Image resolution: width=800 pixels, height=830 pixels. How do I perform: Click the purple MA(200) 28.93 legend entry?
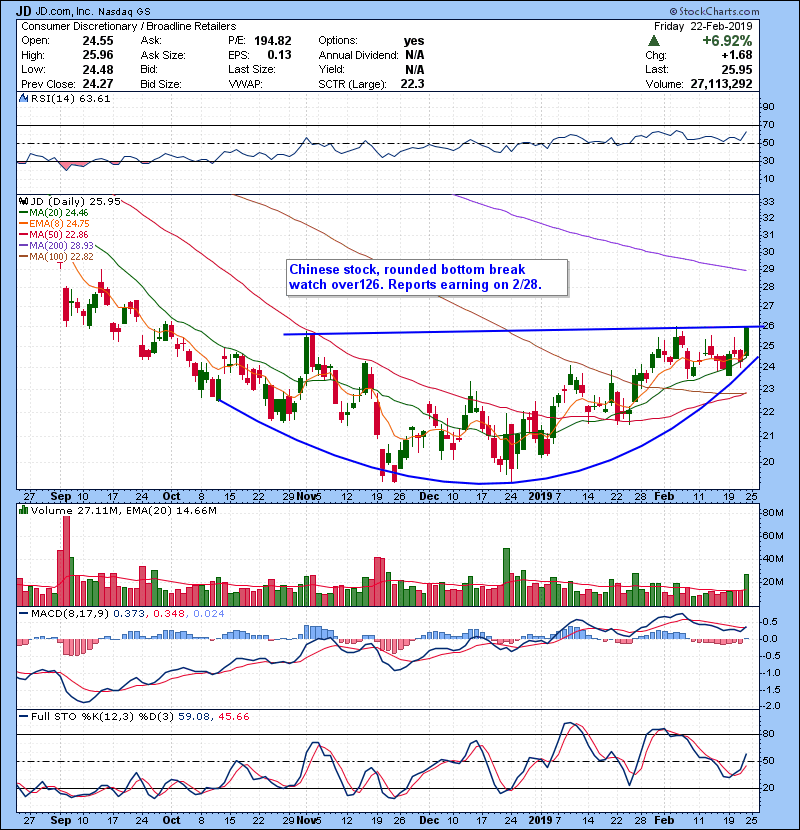coord(57,246)
